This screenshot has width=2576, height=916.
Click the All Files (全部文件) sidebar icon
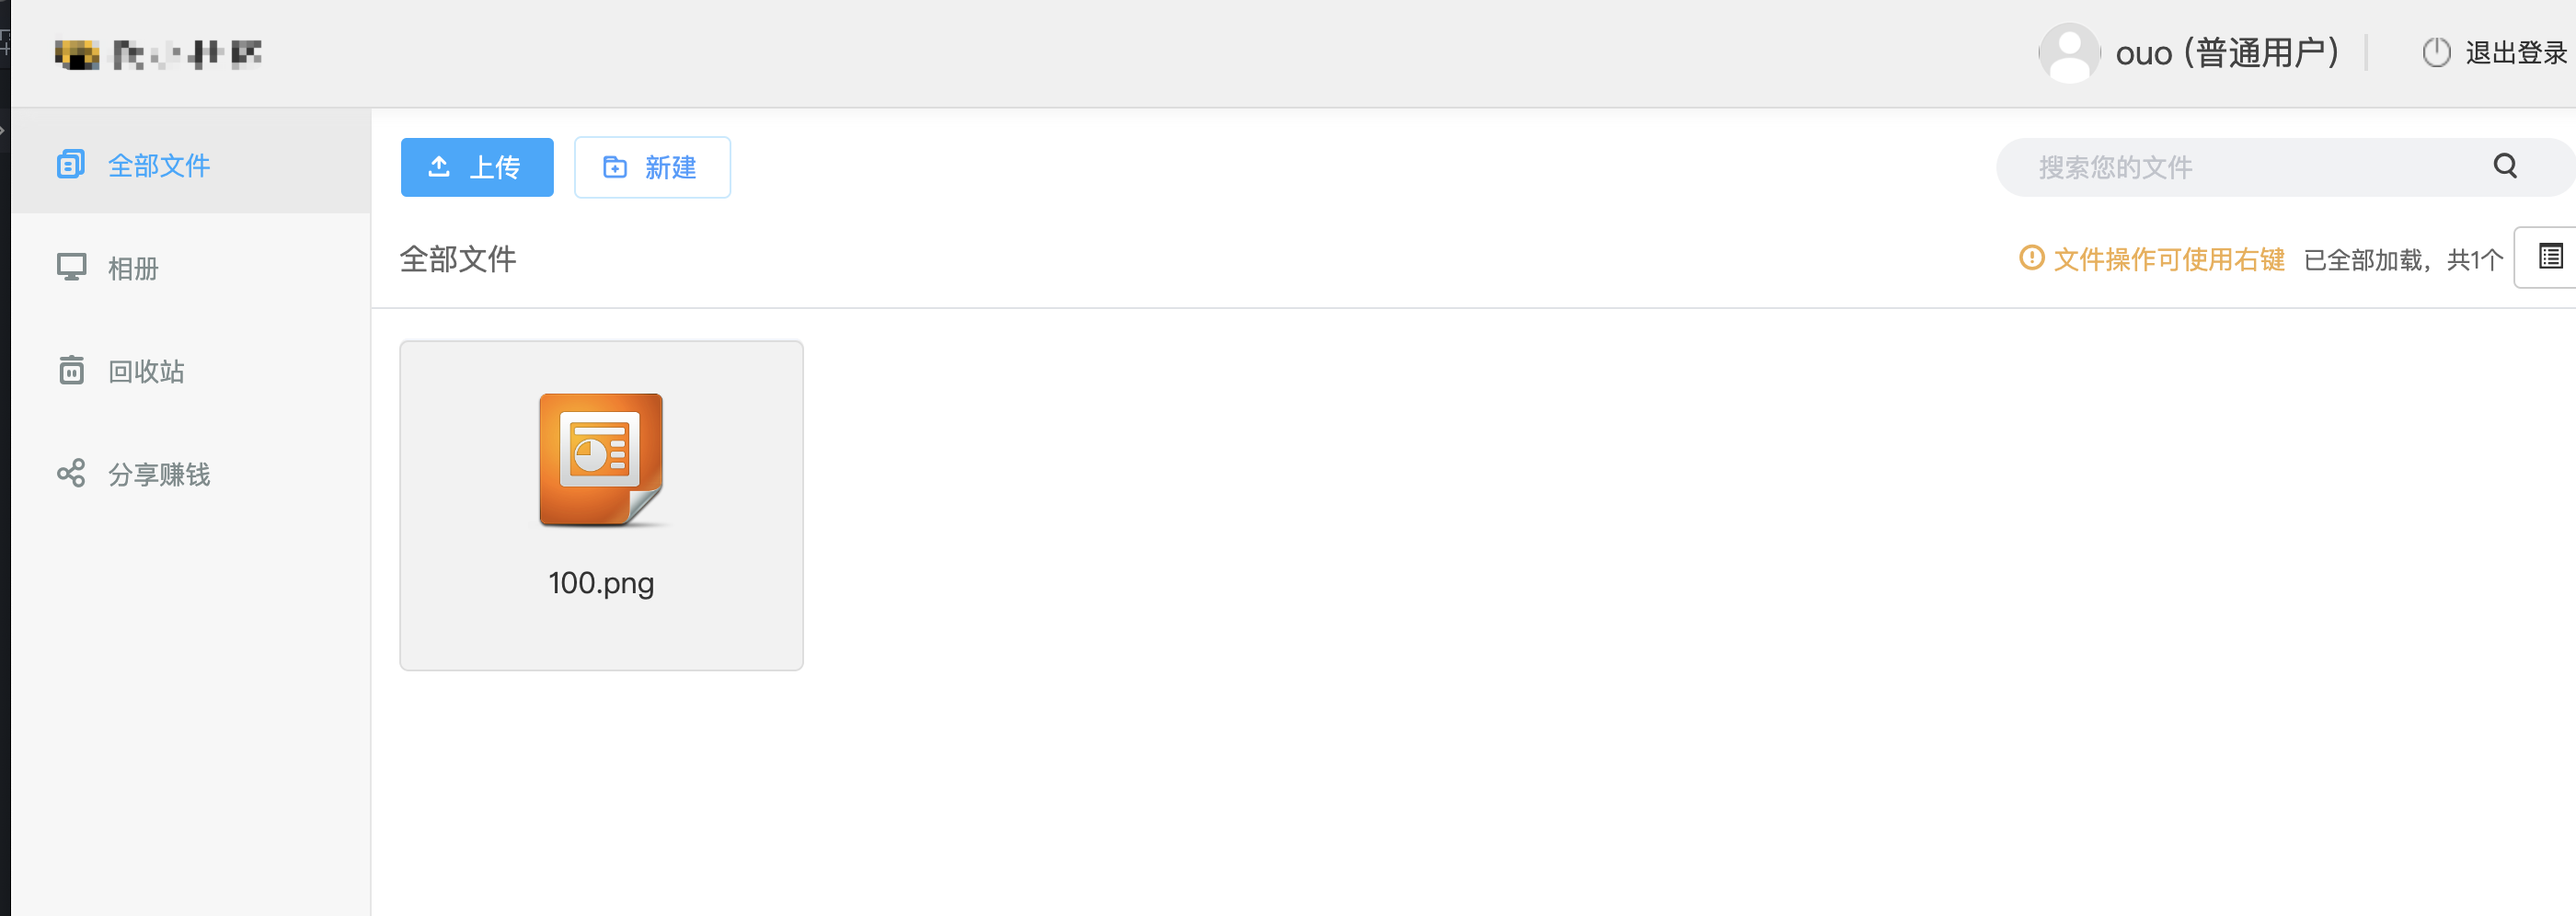pos(71,164)
